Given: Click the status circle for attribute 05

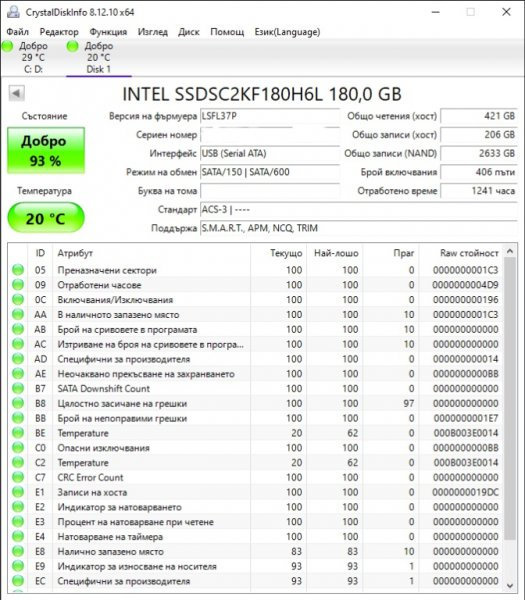Looking at the screenshot, I should coord(18,270).
